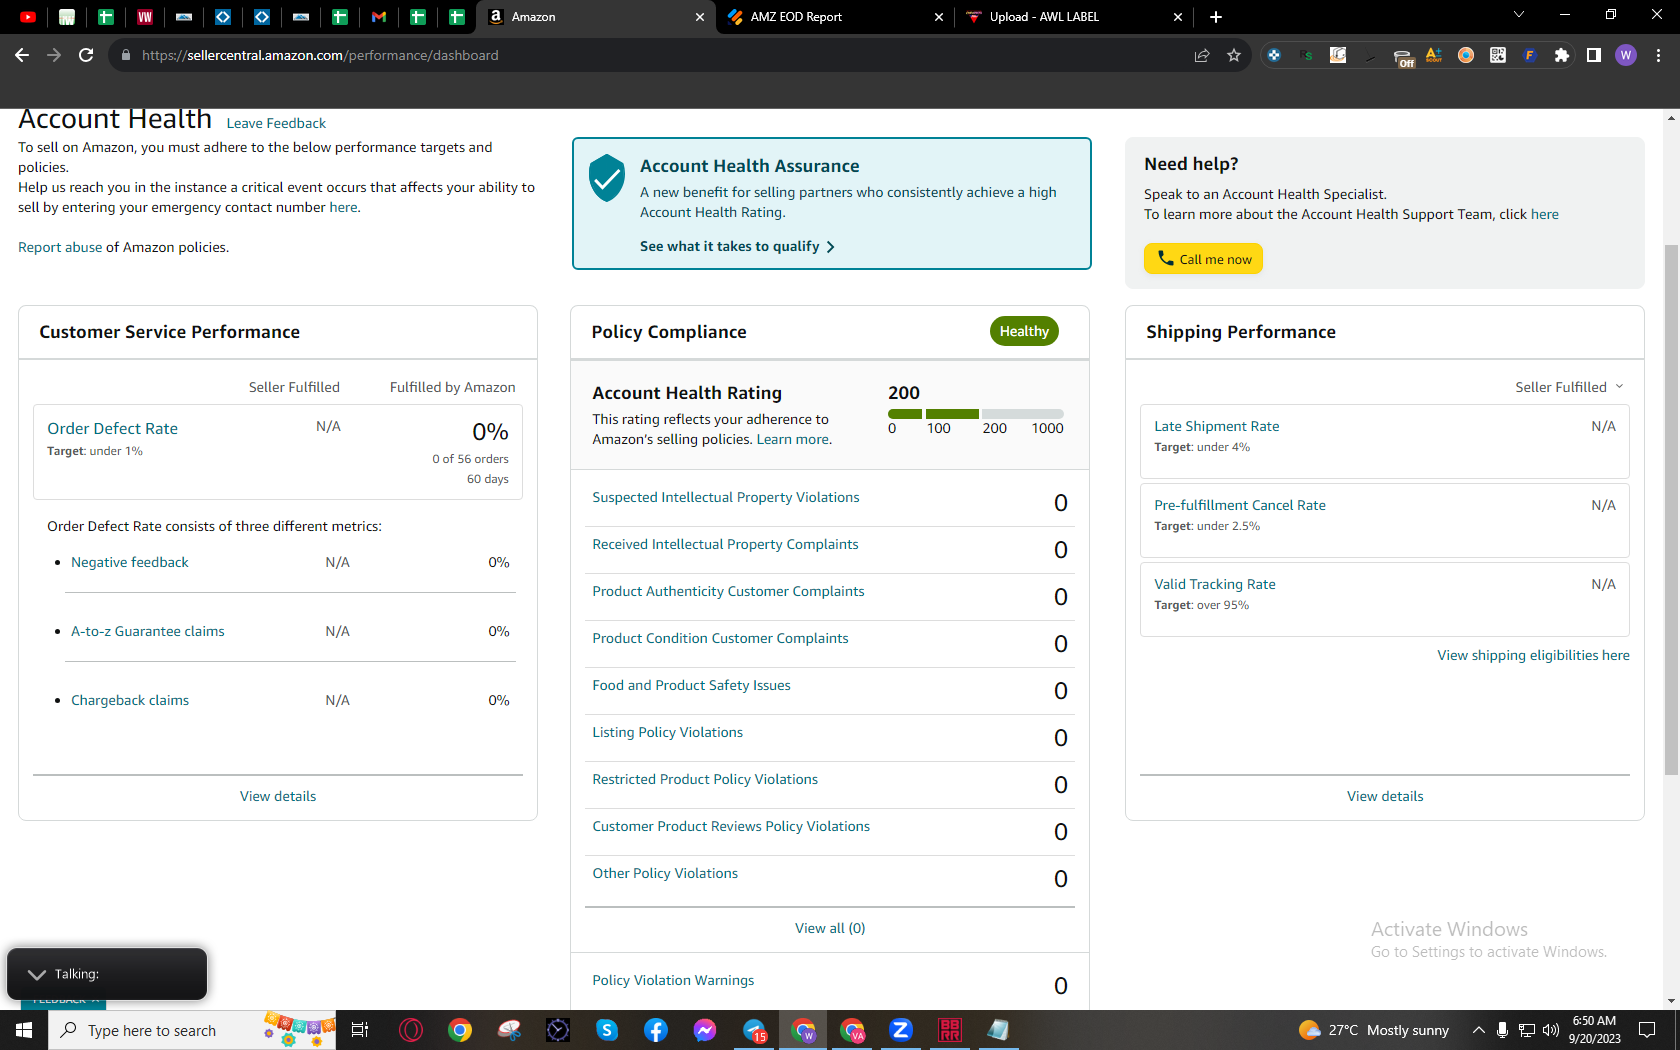Open Product Authenticity Customer Complaints
The width and height of the screenshot is (1680, 1050).
click(728, 591)
